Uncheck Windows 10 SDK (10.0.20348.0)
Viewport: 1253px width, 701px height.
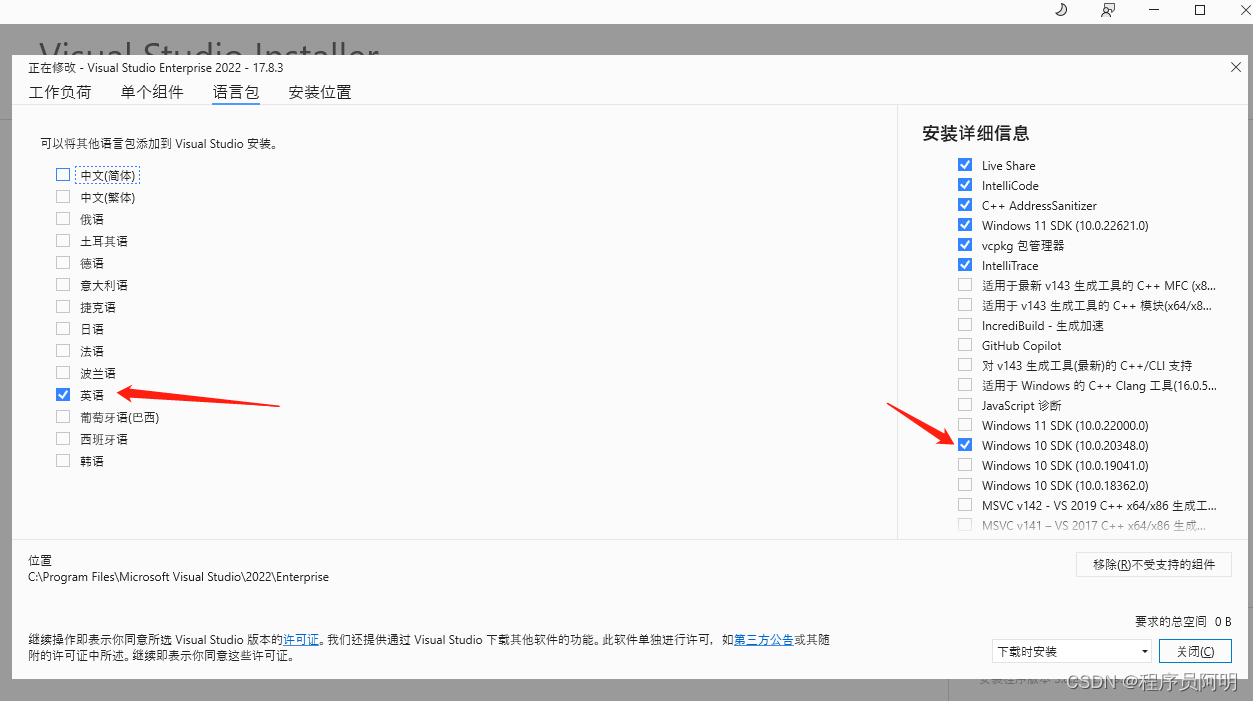(965, 445)
